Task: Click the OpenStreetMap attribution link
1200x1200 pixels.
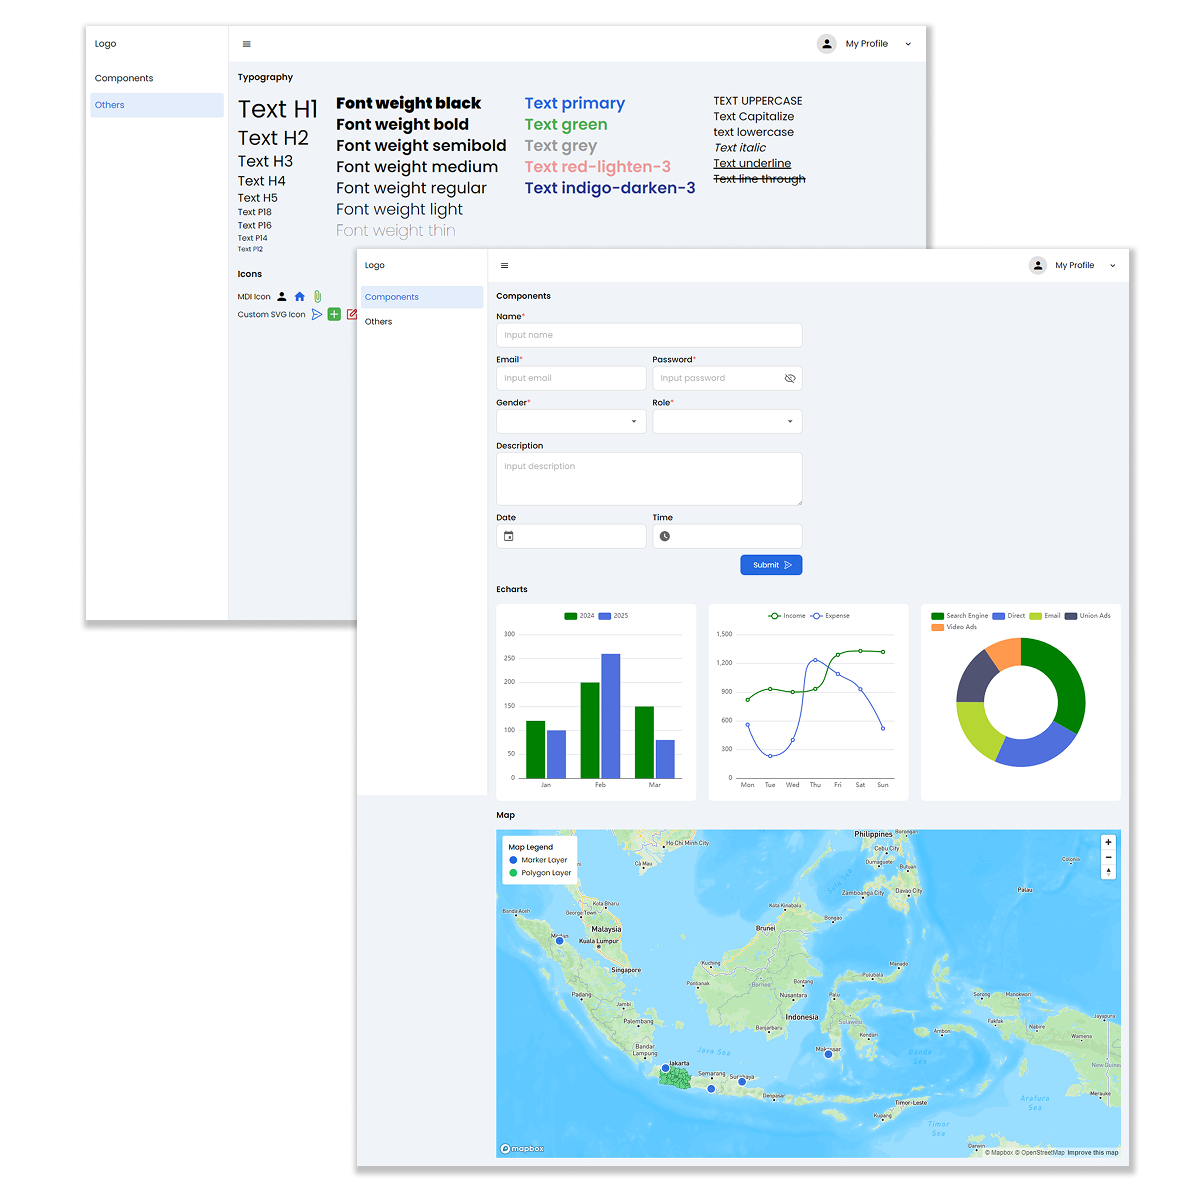Action: tap(1040, 1153)
